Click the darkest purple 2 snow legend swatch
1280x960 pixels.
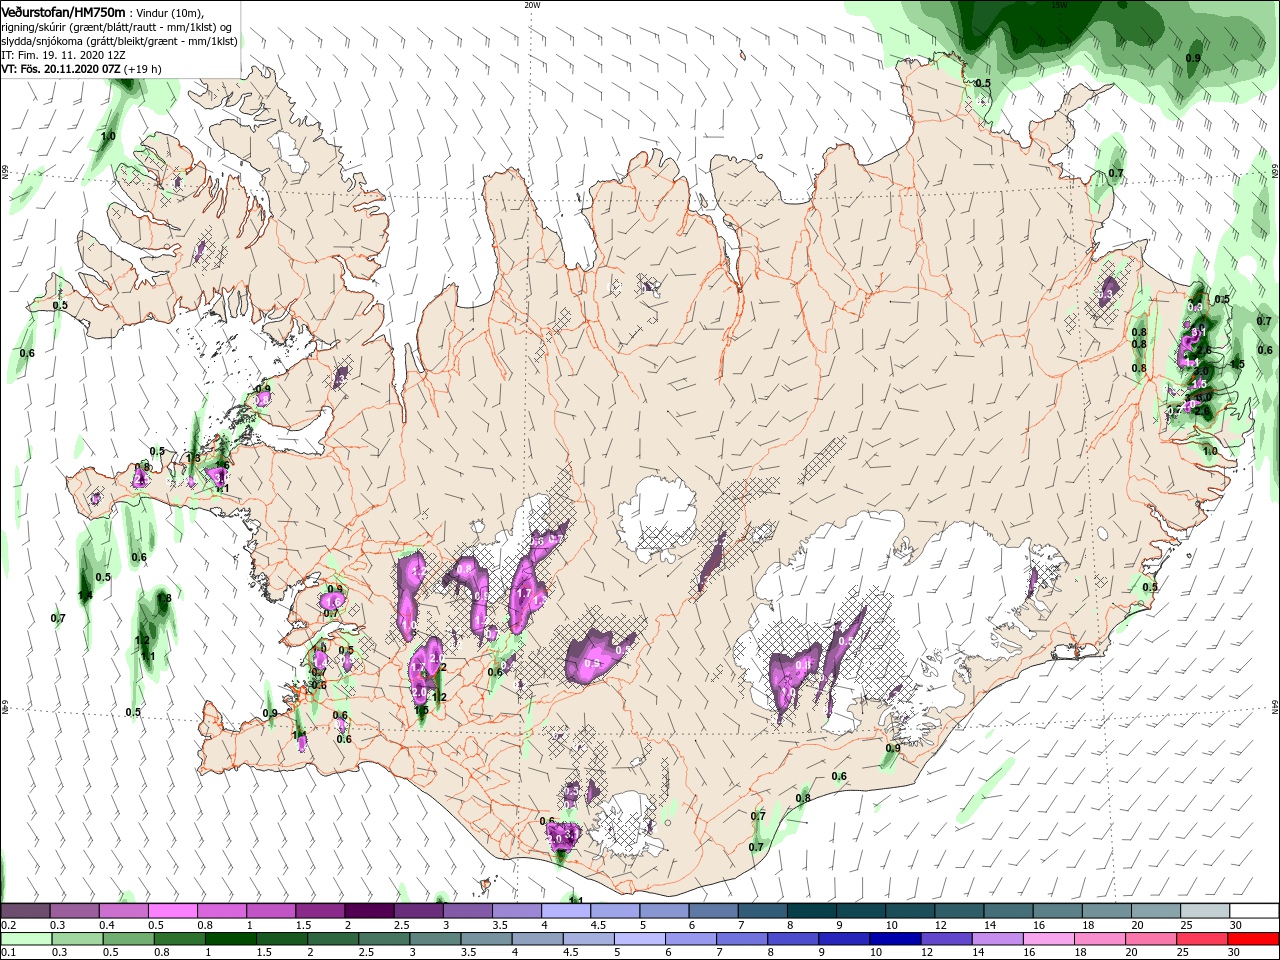[369, 911]
